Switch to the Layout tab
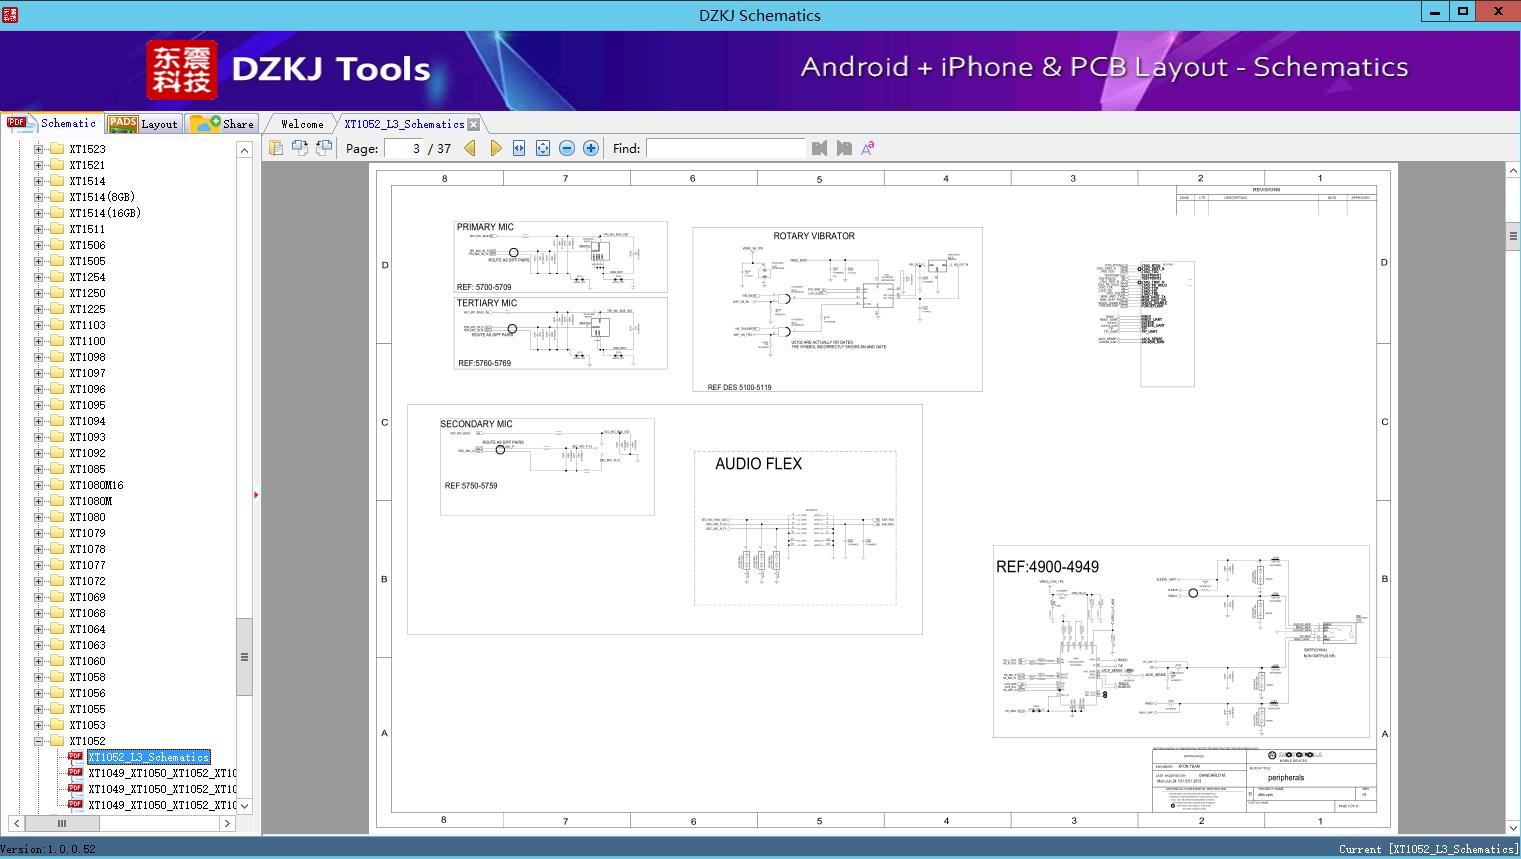 [144, 124]
